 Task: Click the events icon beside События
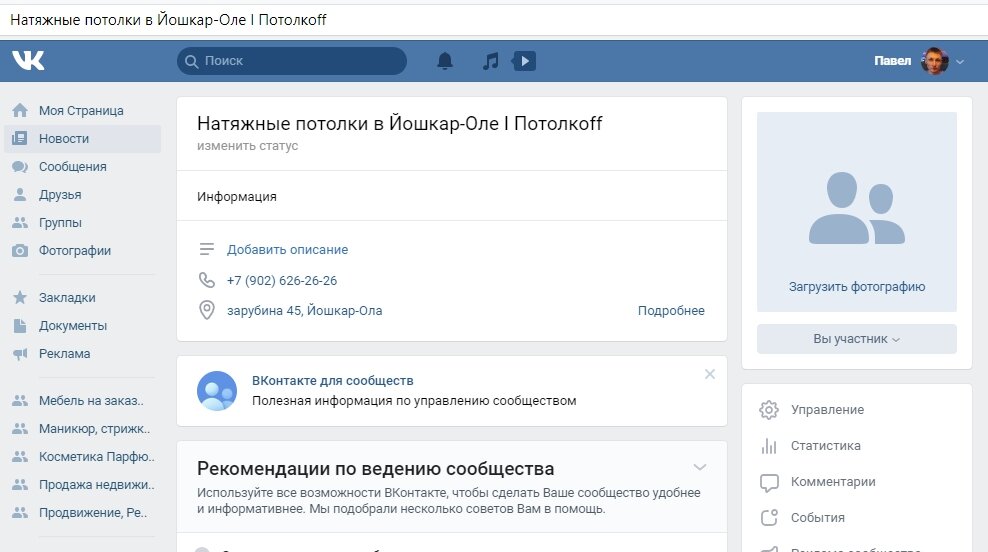coord(769,517)
